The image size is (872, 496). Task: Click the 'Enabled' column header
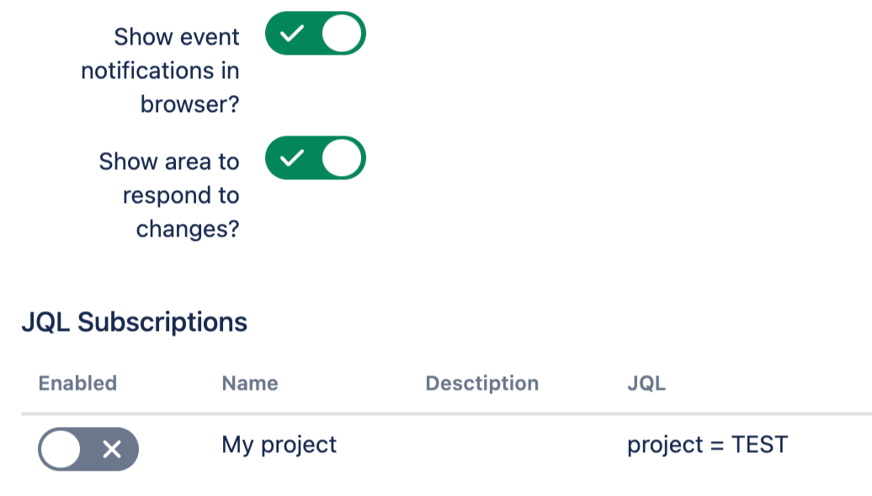click(77, 383)
